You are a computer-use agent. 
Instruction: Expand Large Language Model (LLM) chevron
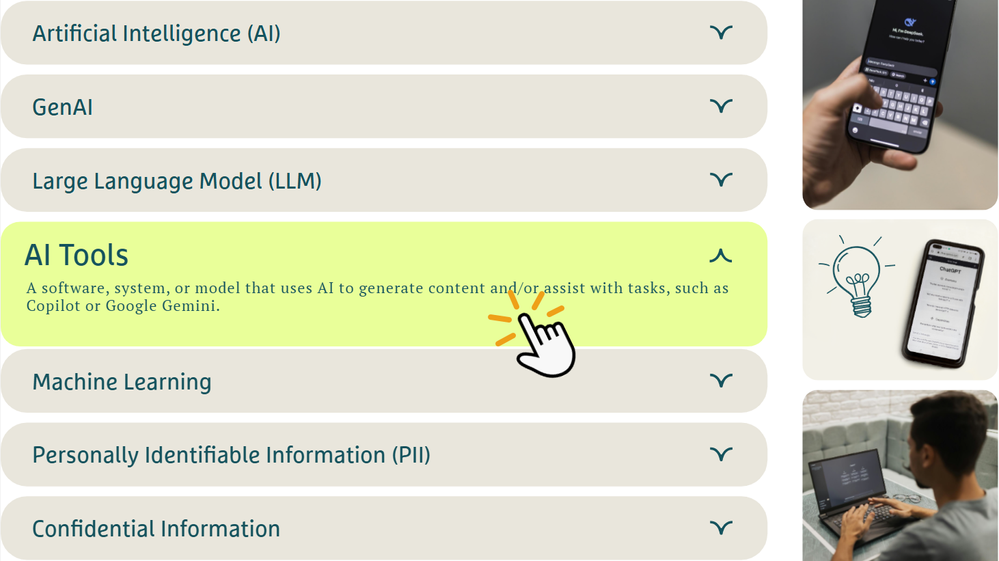click(720, 180)
